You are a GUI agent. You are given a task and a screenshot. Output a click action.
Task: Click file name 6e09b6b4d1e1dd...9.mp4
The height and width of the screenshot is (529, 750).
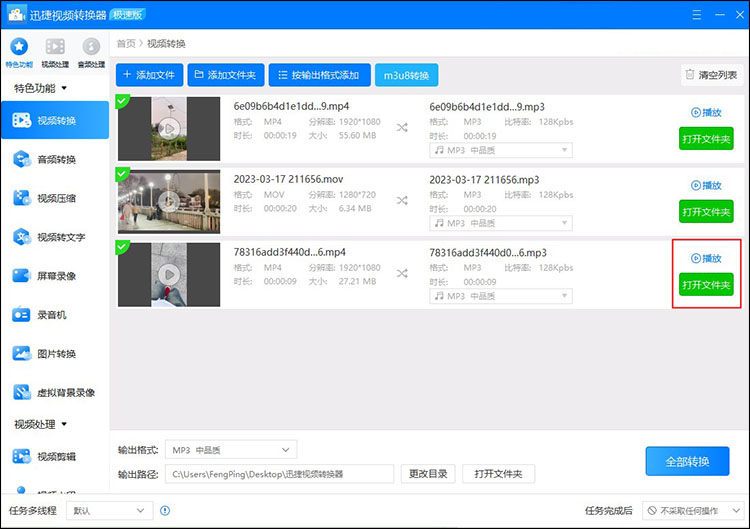point(291,106)
